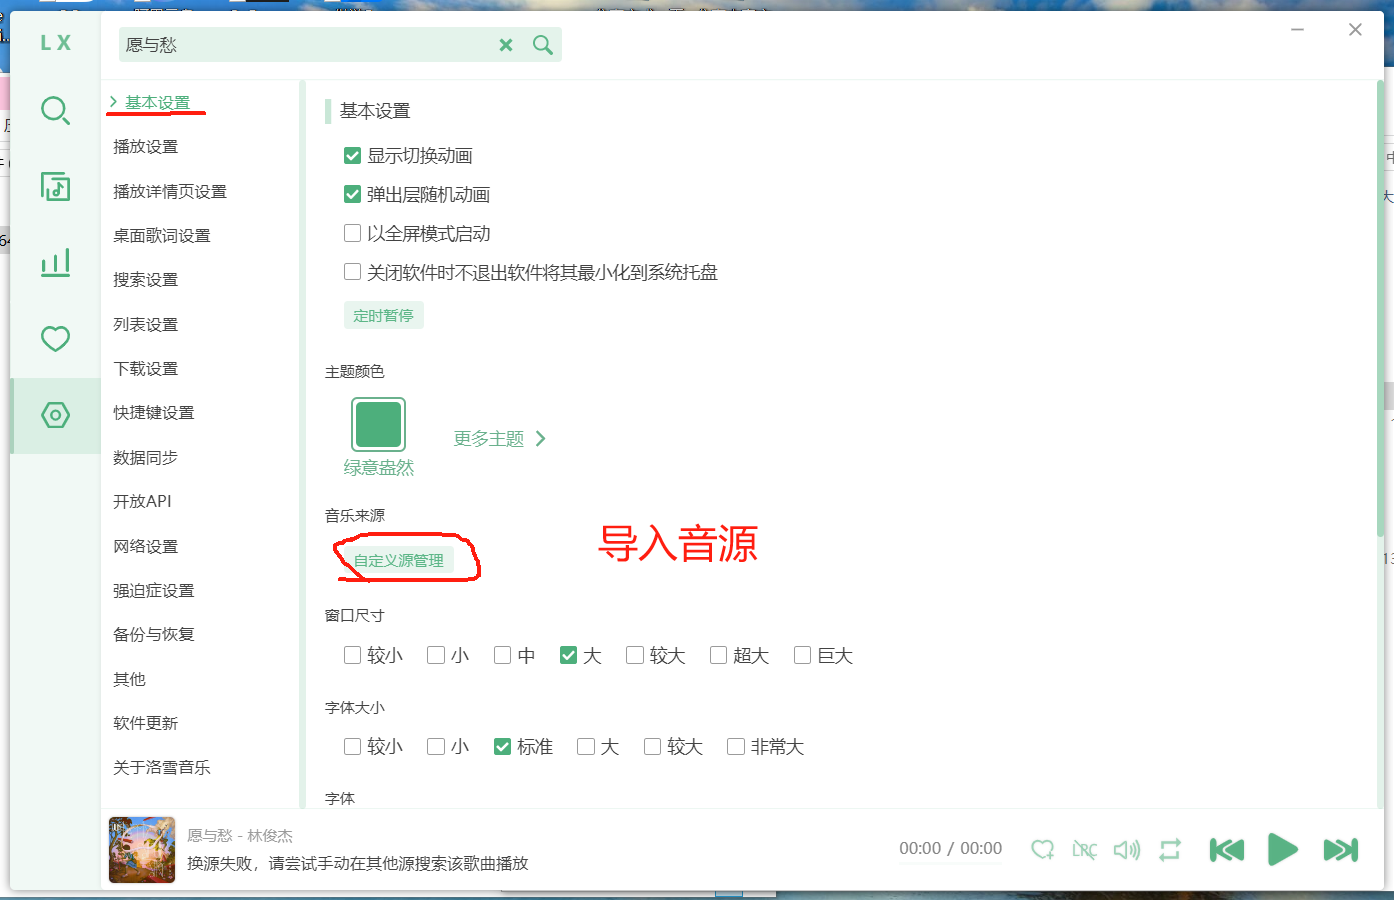Enable 以全屏模式启动 option
Screen dimensions: 1394x900
tap(352, 234)
